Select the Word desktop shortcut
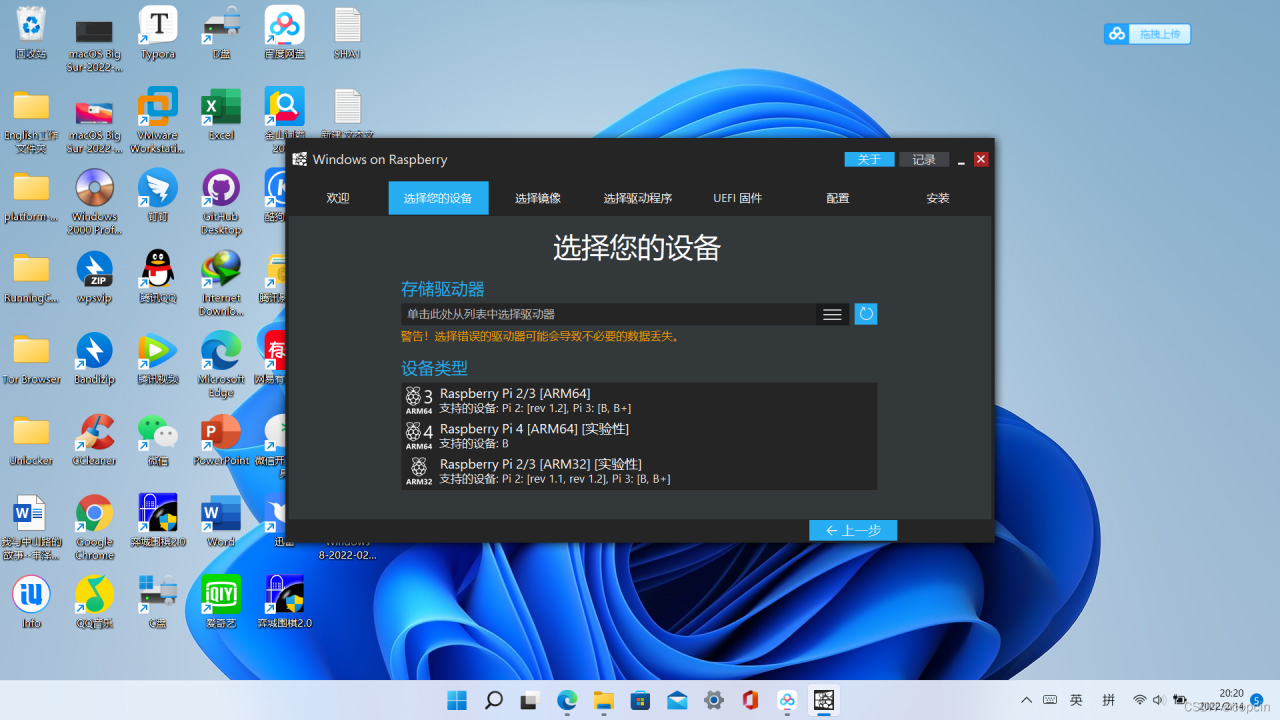Image resolution: width=1280 pixels, height=720 pixels. click(x=221, y=521)
